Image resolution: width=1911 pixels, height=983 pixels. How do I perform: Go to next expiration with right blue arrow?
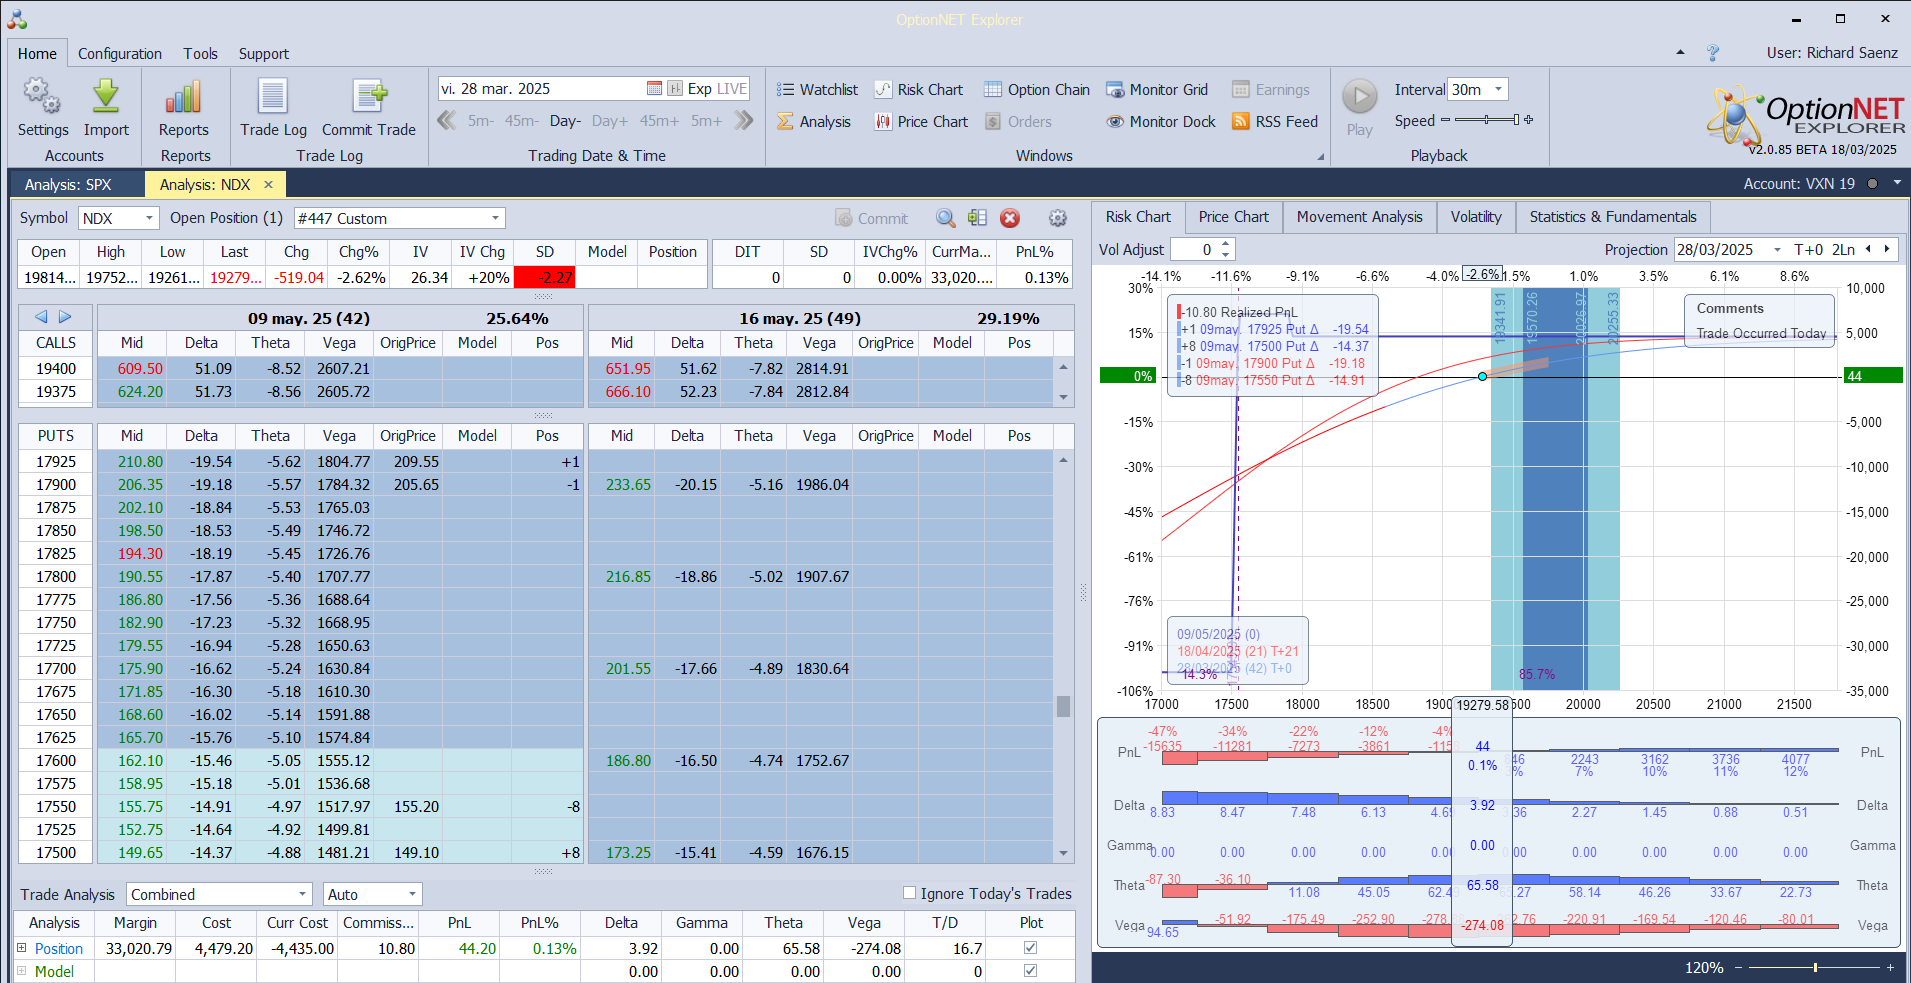[65, 317]
